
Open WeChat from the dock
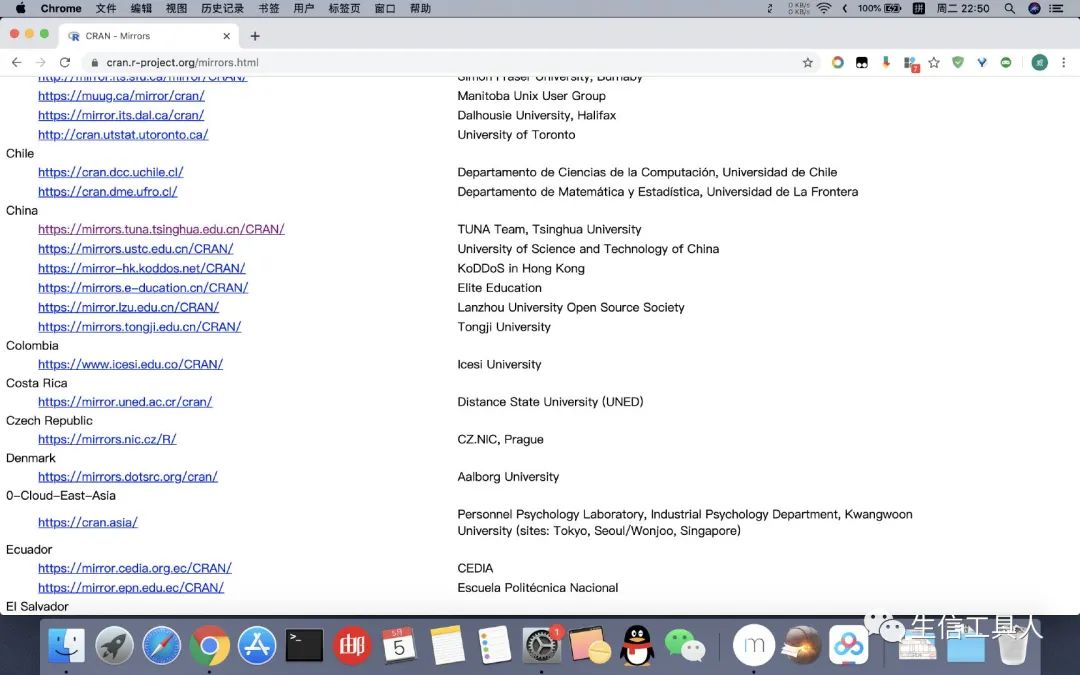pos(685,646)
